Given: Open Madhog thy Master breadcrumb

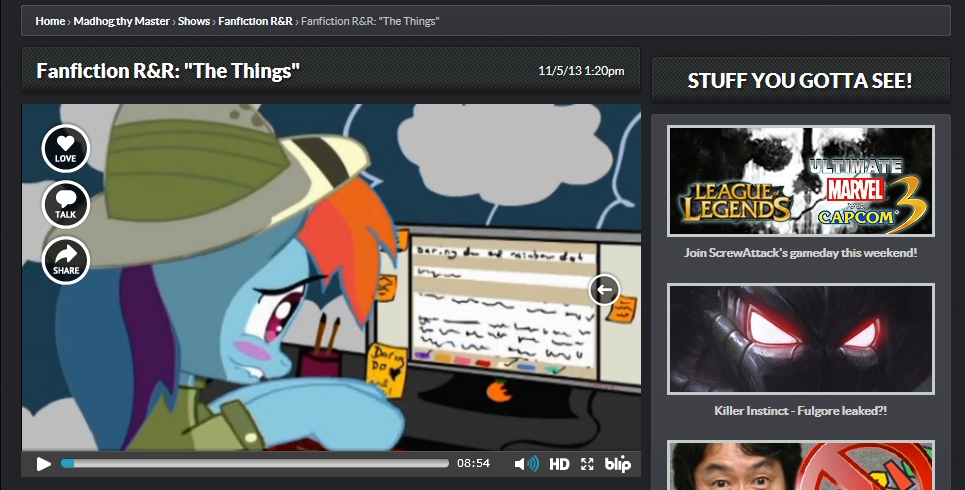Looking at the screenshot, I should tap(121, 21).
